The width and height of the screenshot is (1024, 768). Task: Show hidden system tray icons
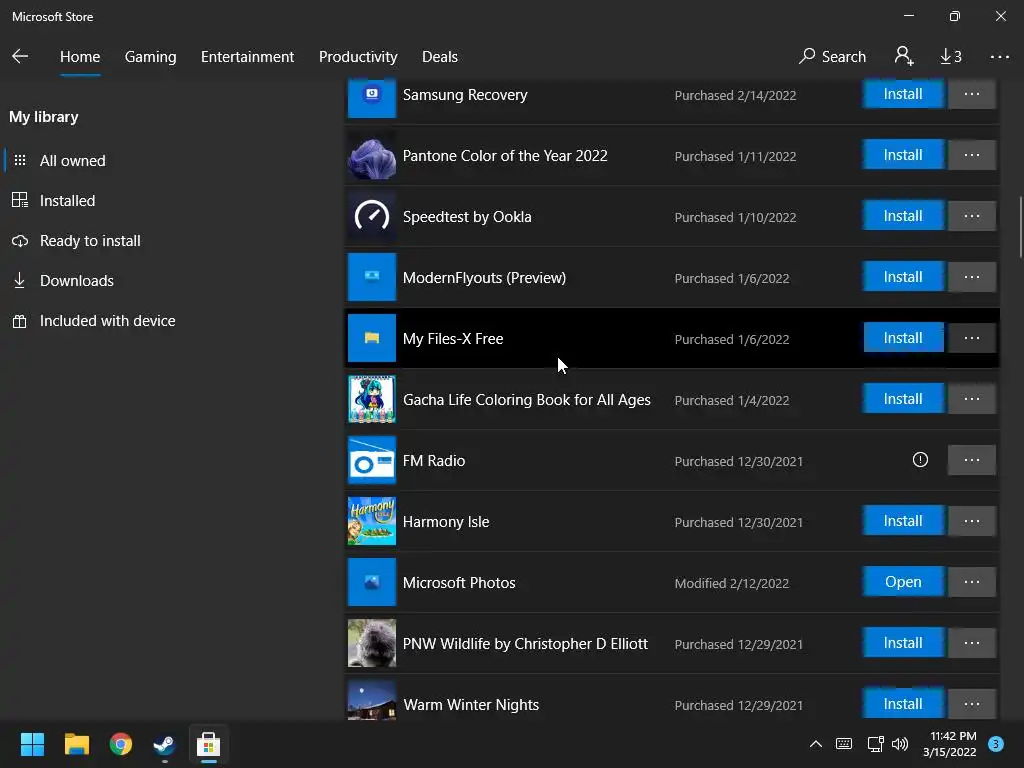click(x=816, y=744)
